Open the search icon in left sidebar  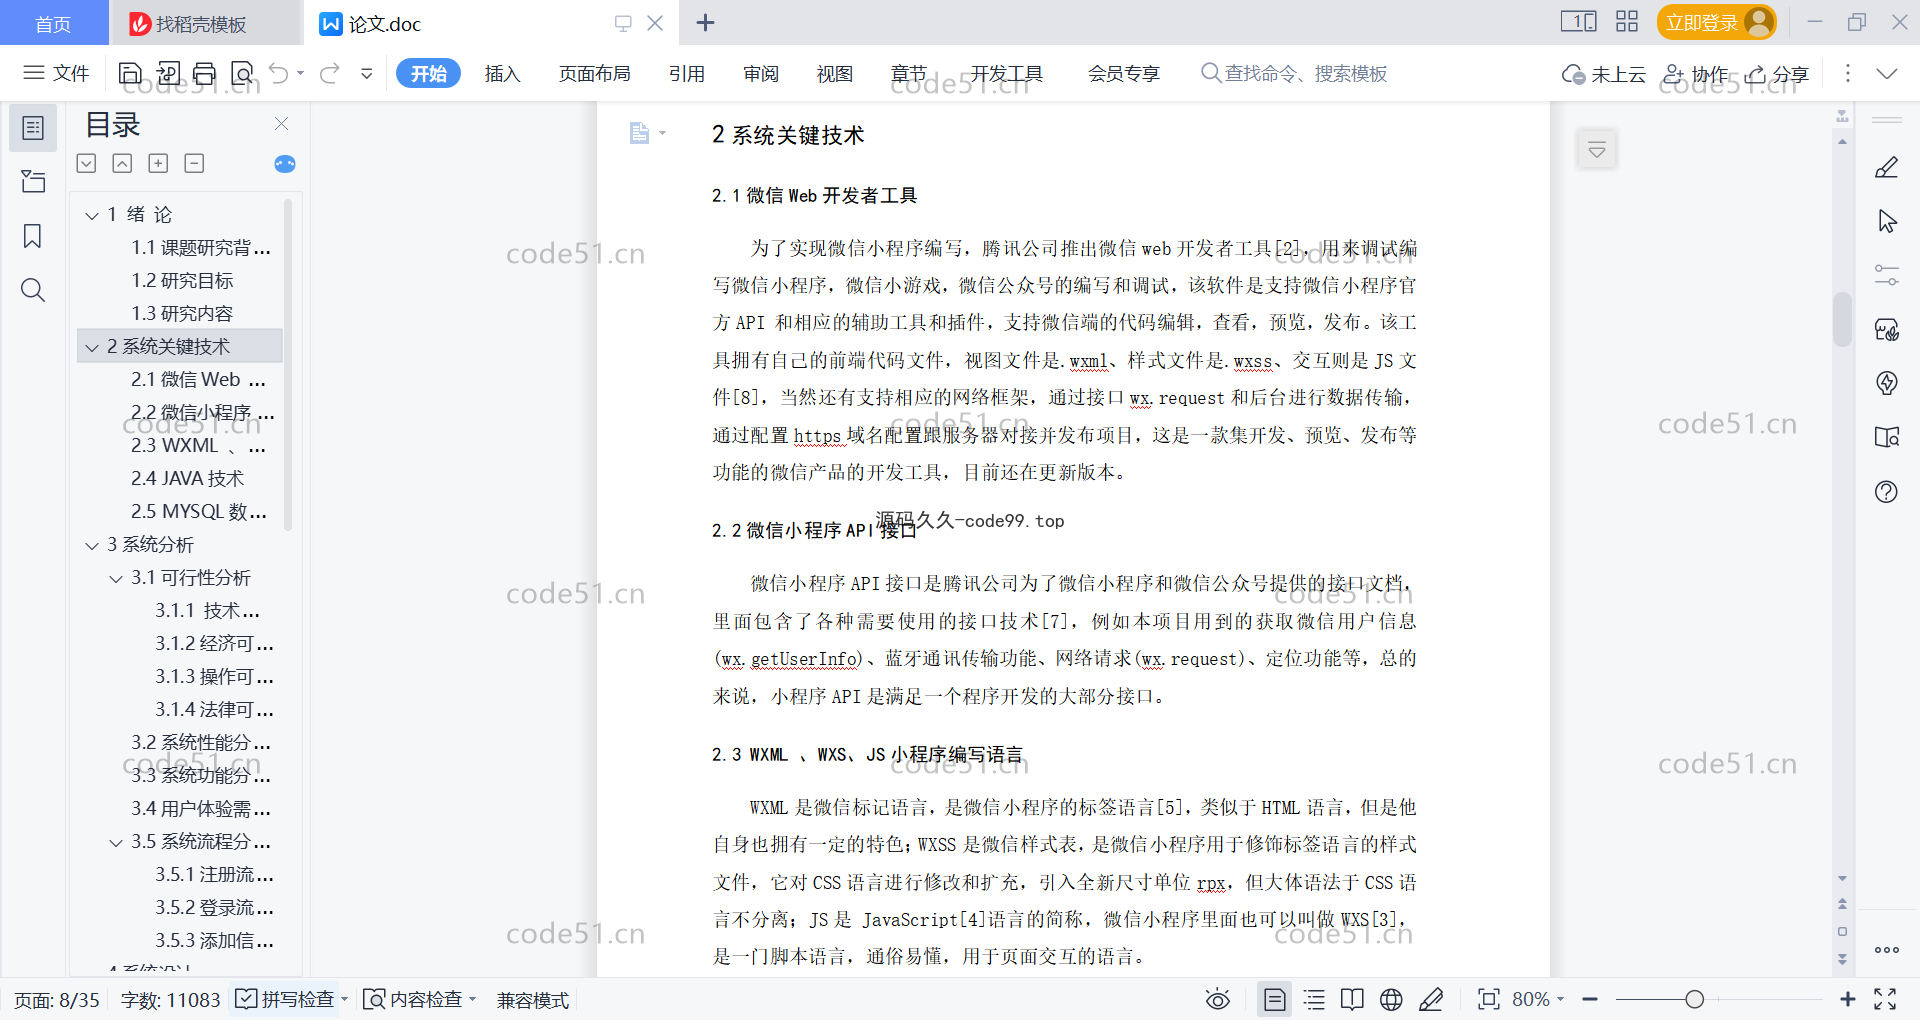[x=33, y=290]
